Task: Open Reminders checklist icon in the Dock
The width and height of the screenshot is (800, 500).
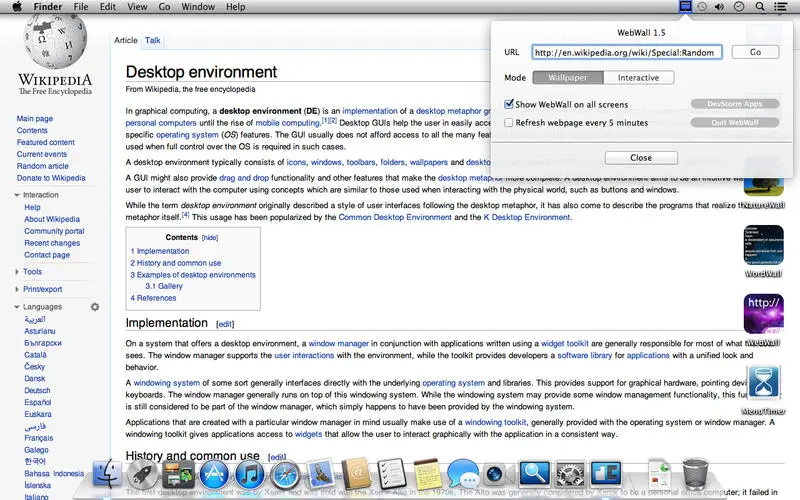Action: pos(392,474)
